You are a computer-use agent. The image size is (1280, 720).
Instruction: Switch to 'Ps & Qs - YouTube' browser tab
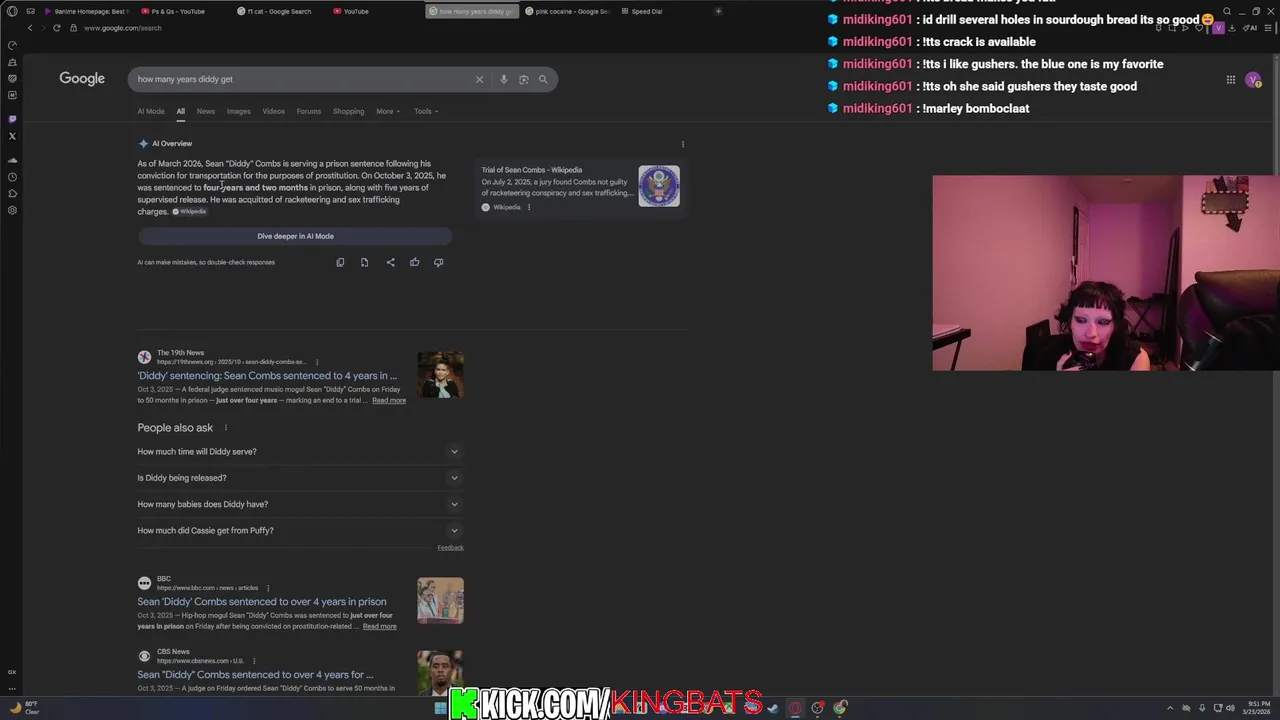point(180,11)
